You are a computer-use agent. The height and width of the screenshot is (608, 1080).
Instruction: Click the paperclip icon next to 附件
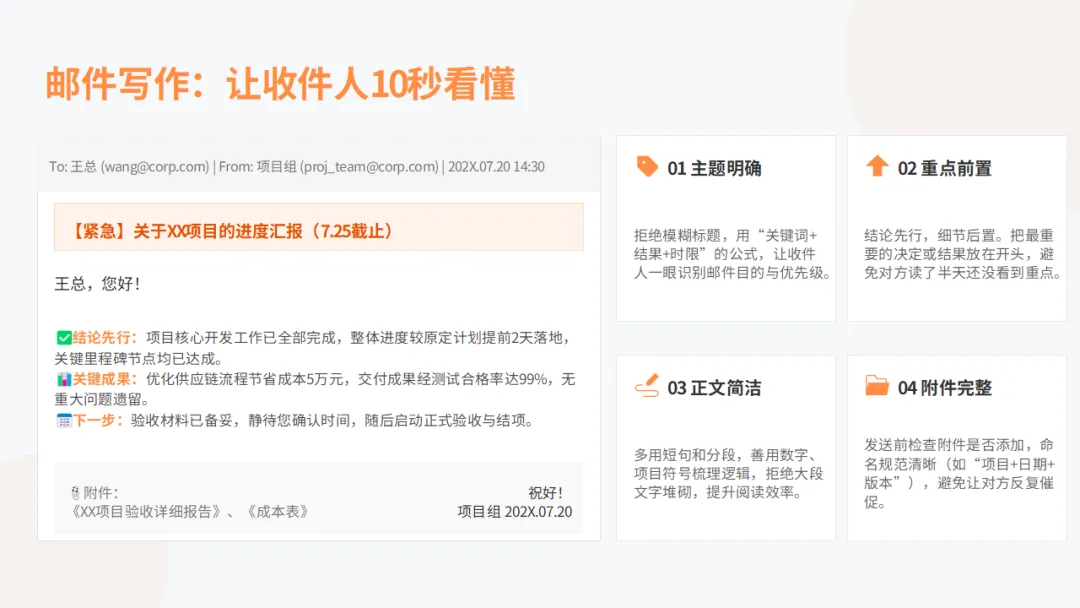(x=75, y=493)
